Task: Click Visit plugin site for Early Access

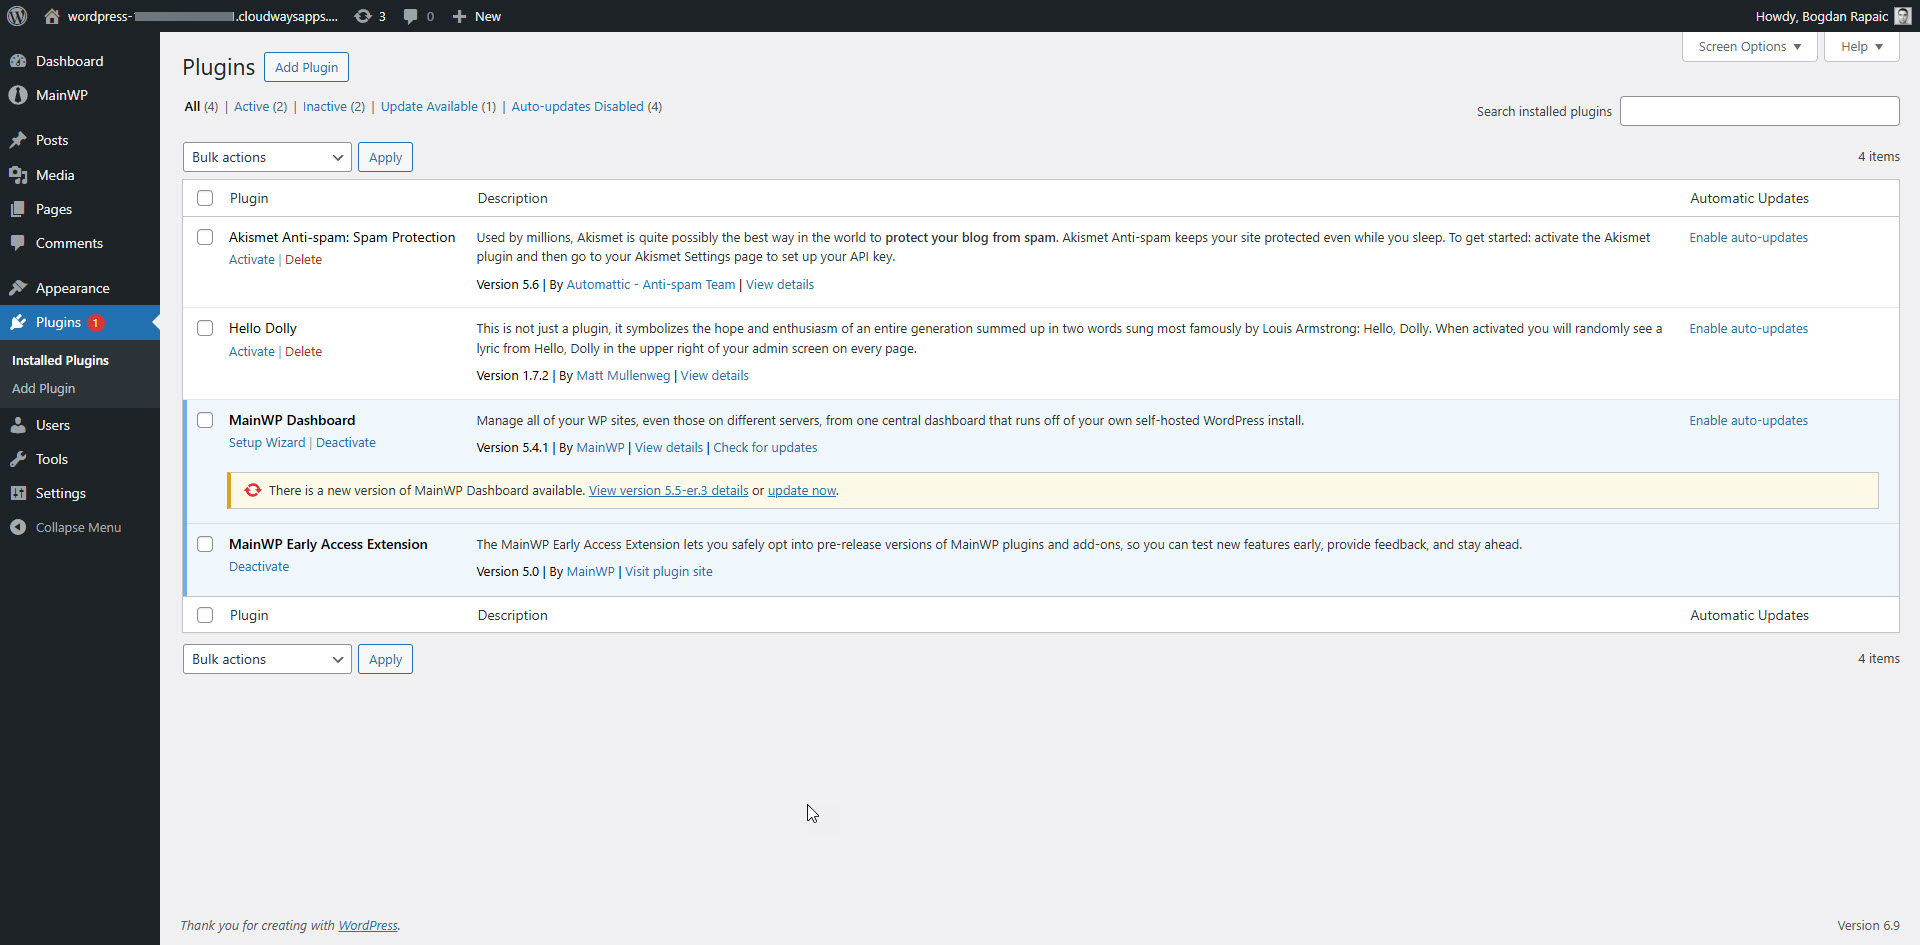Action: (x=668, y=572)
